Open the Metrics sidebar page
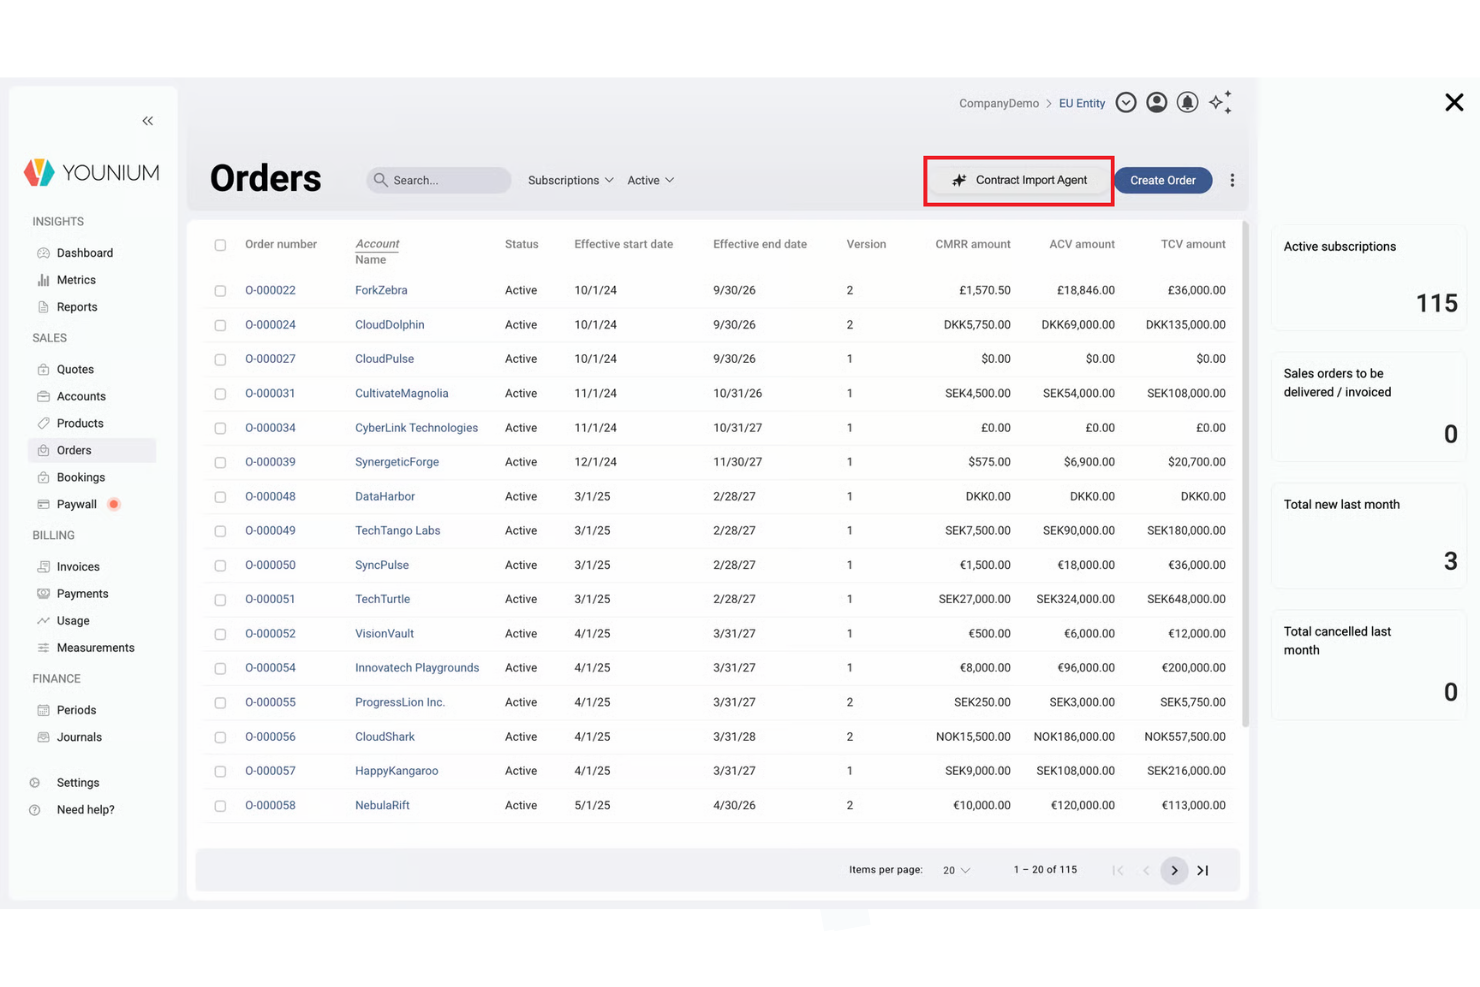This screenshot has height=987, width=1480. 76,280
